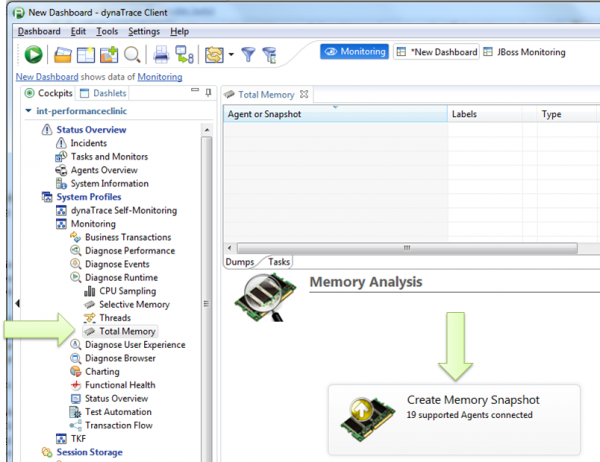
Task: Switch to the Dumps tab
Action: [x=240, y=262]
